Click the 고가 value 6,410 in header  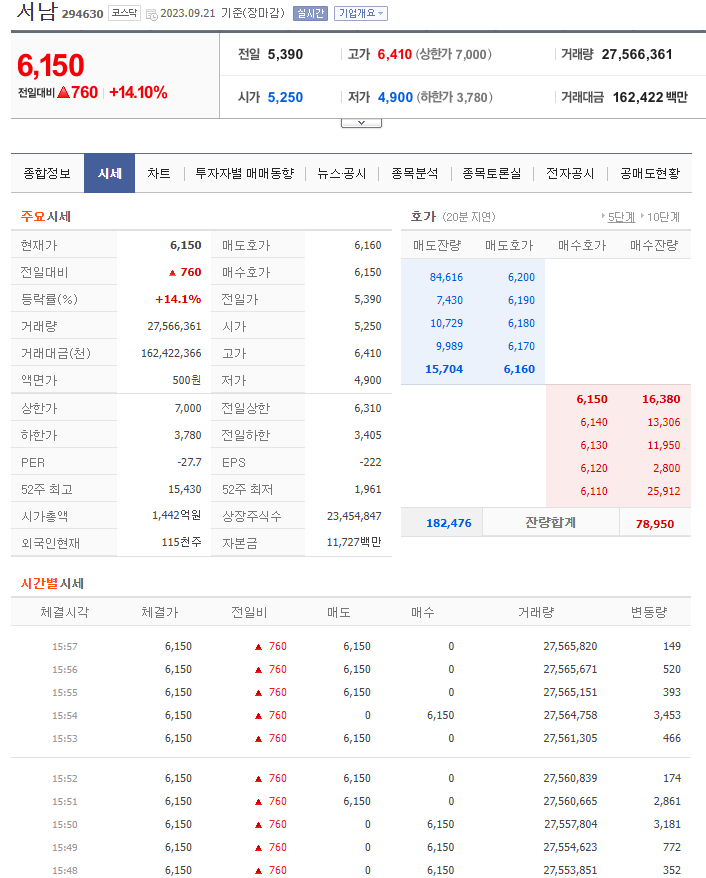pos(395,54)
